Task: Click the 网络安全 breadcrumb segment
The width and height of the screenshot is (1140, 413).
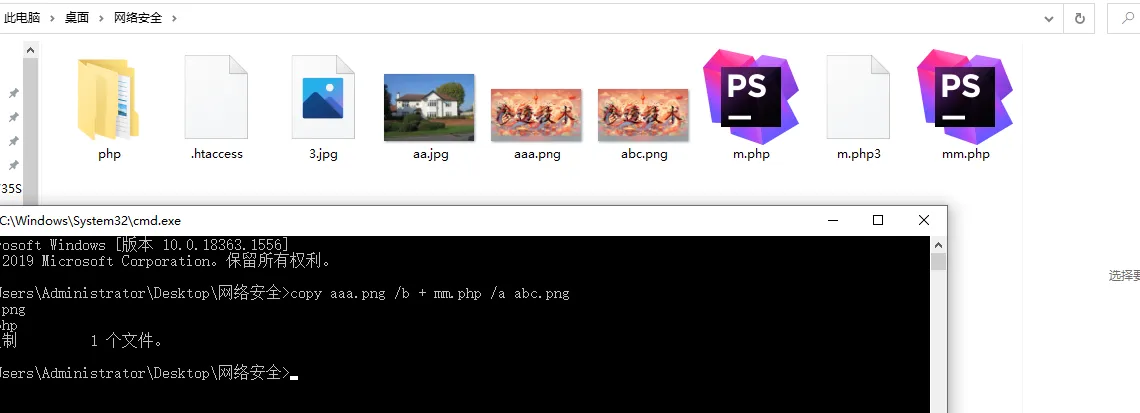Action: 138,18
